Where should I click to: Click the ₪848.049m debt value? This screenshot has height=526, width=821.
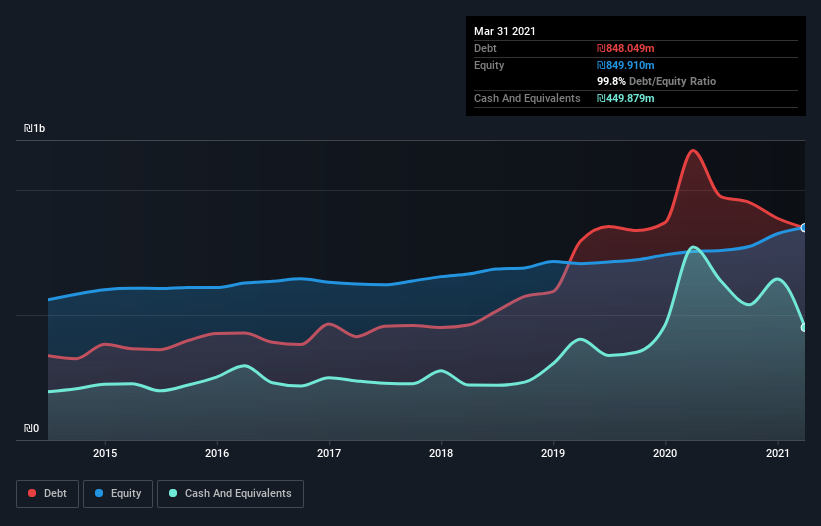click(x=626, y=48)
